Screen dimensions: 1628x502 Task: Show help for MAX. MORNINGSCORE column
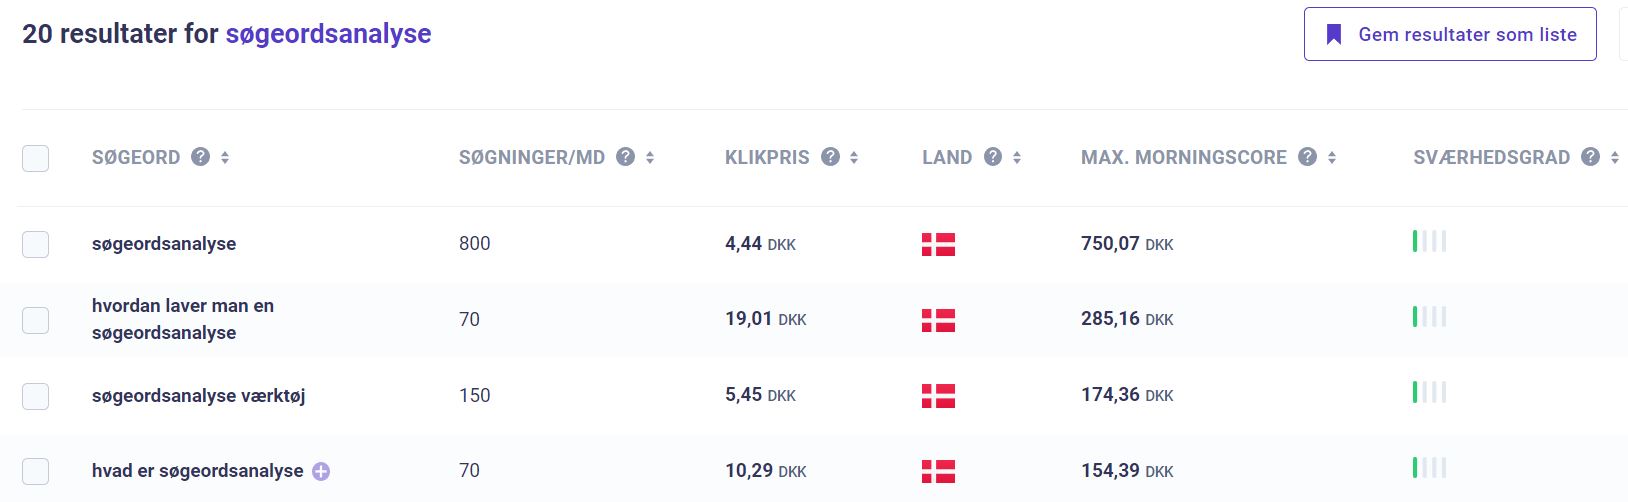pos(1307,157)
